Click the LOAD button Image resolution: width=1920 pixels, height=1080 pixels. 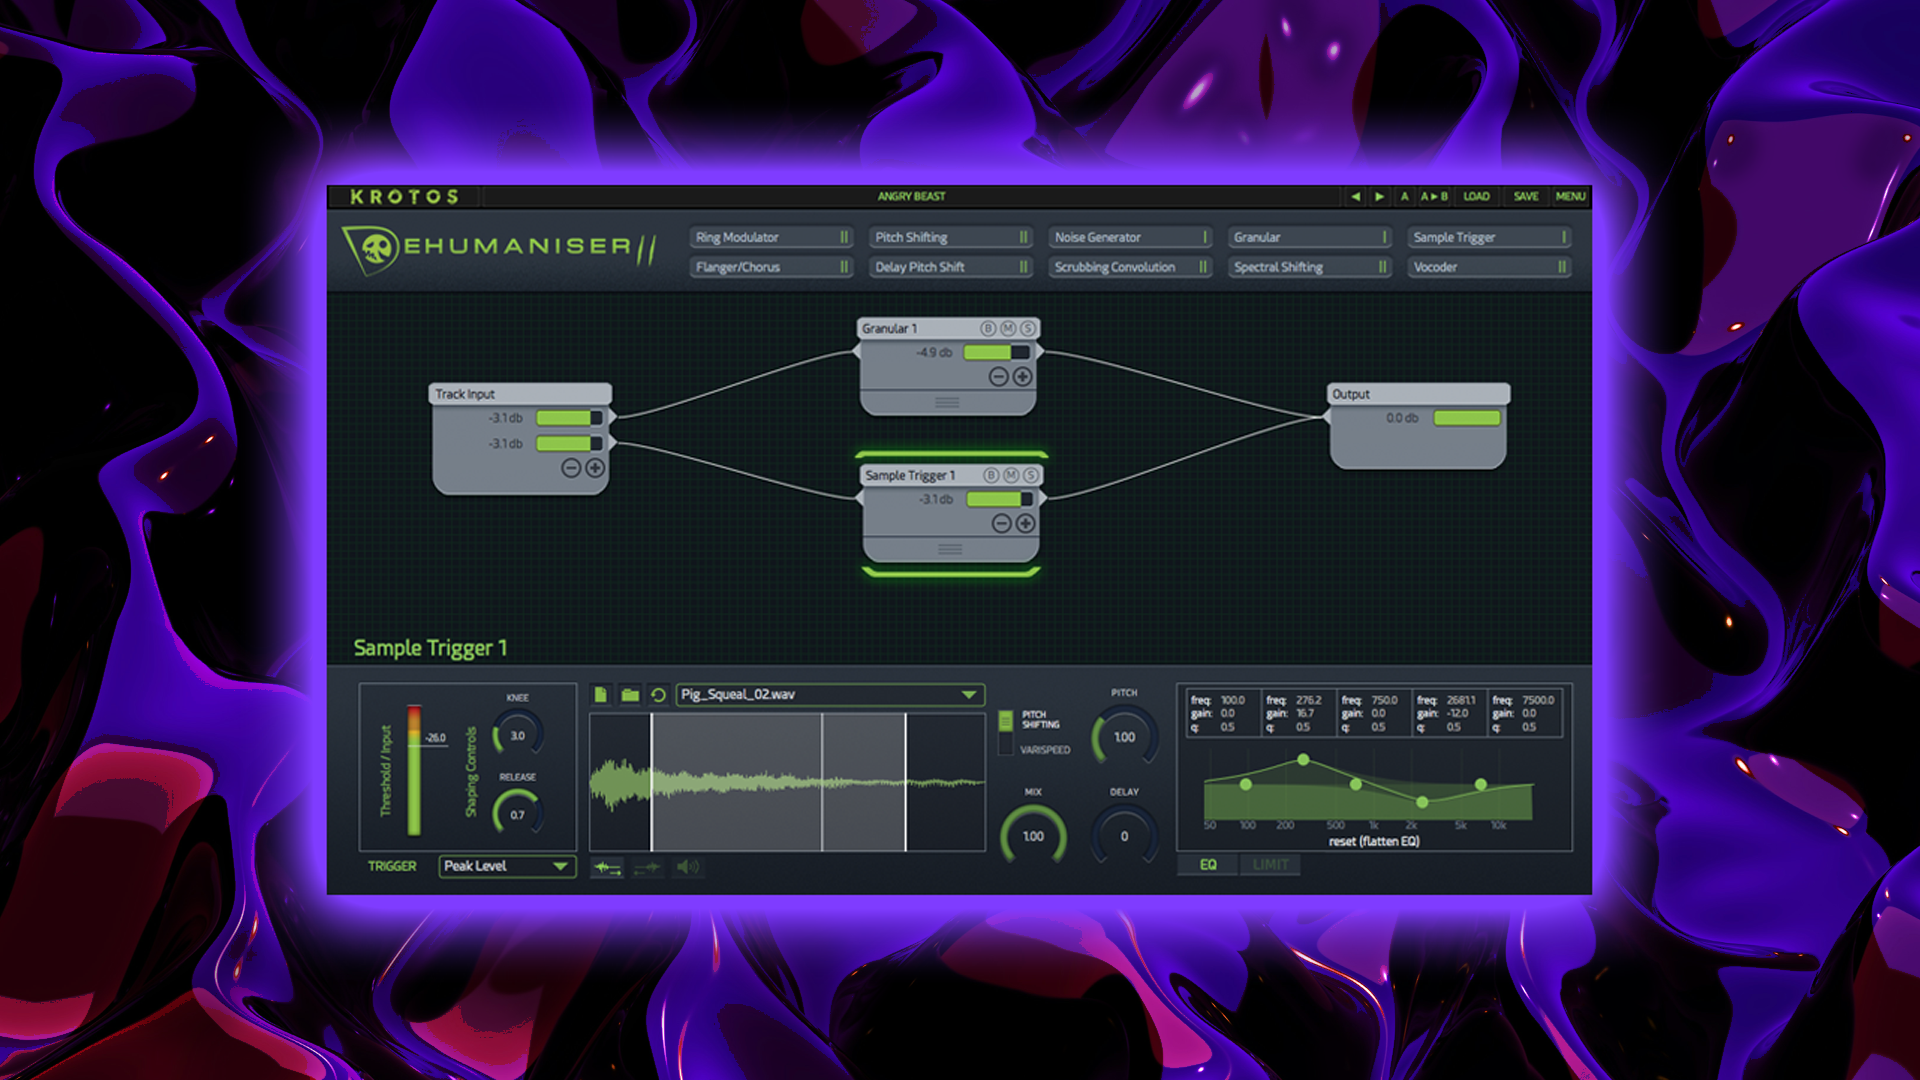[1476, 197]
